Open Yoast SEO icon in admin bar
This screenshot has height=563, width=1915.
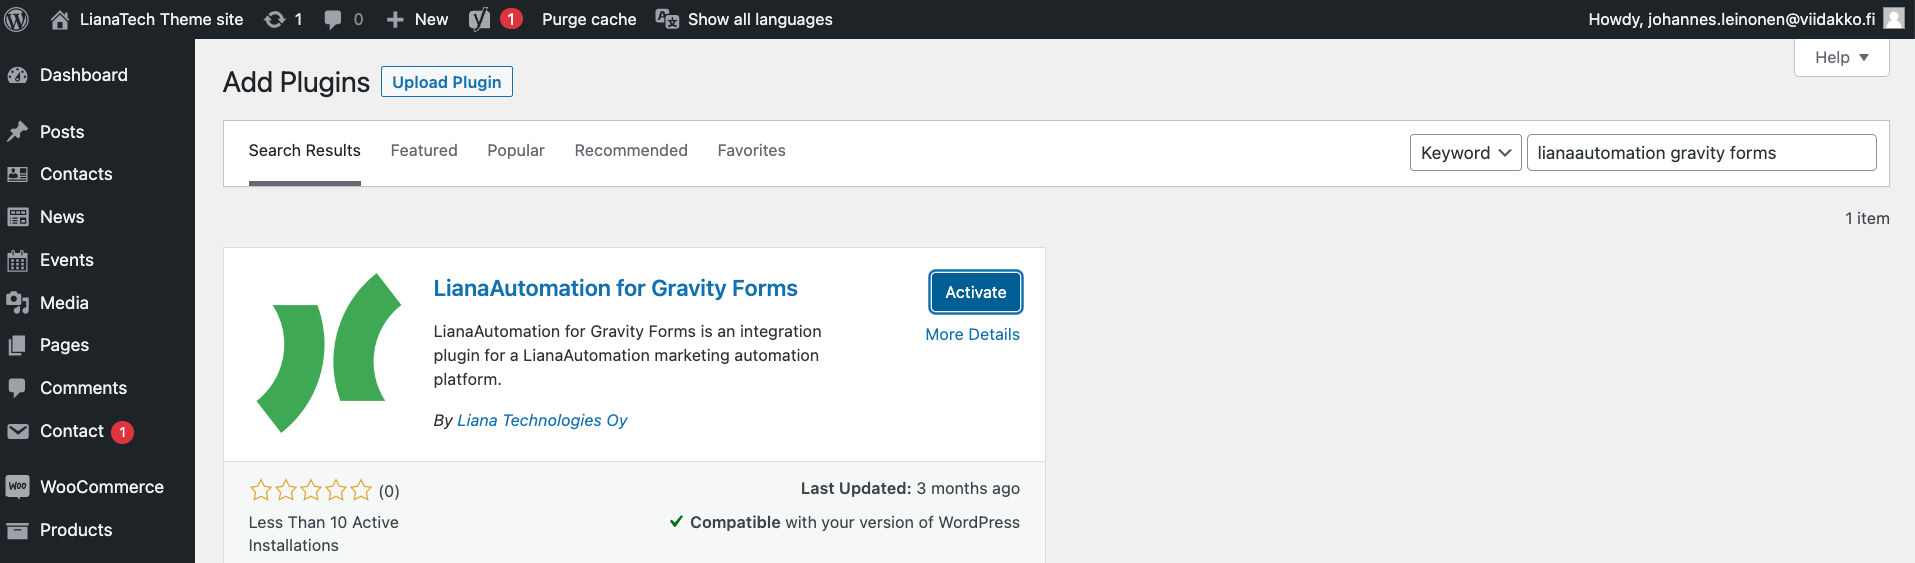point(480,19)
